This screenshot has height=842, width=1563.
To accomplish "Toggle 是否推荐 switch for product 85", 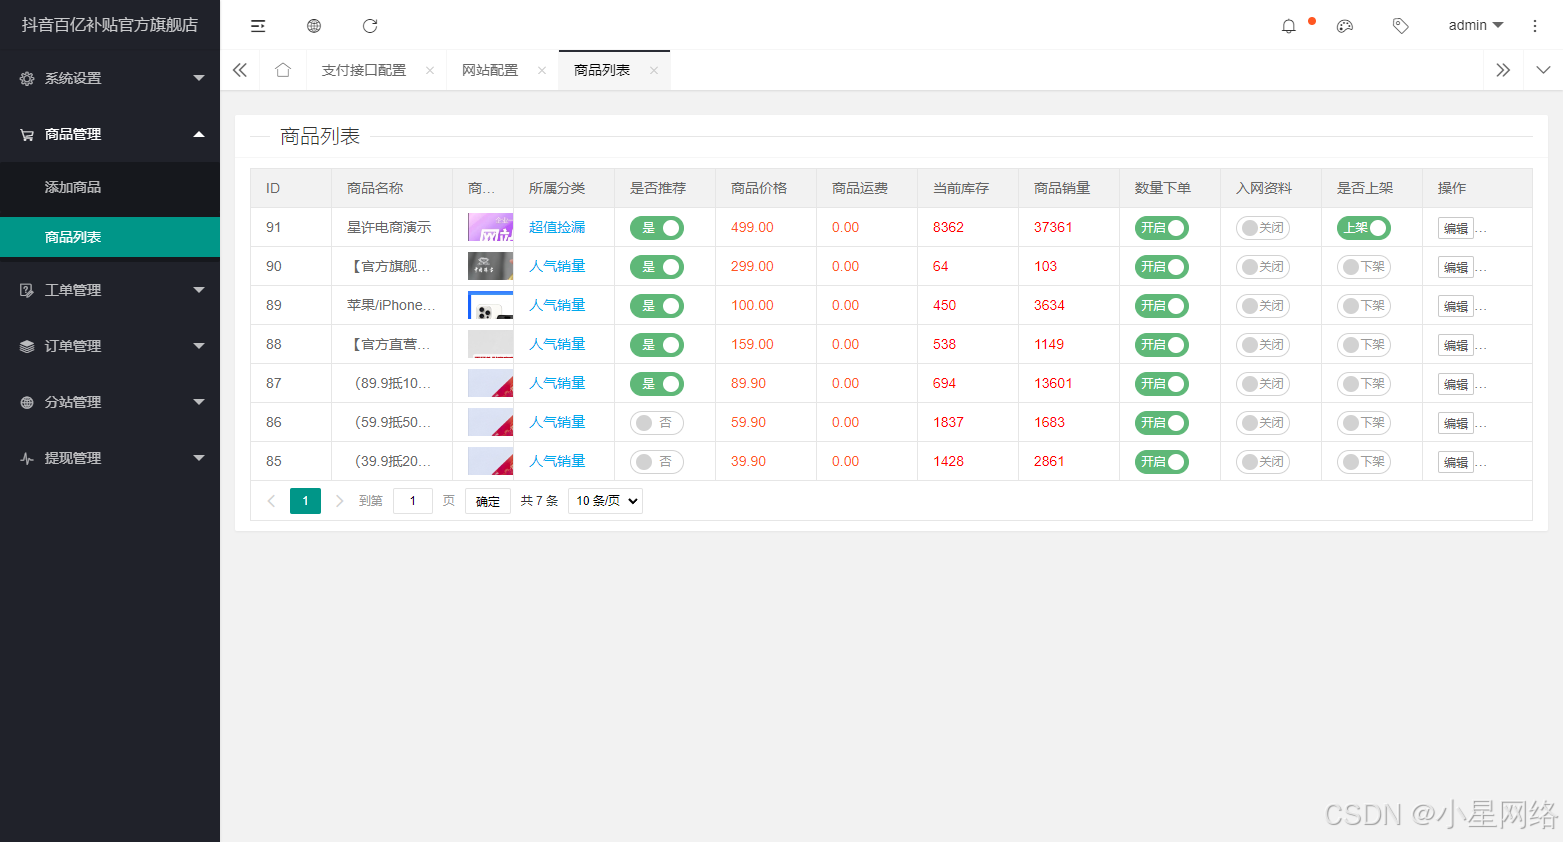I will [x=657, y=462].
